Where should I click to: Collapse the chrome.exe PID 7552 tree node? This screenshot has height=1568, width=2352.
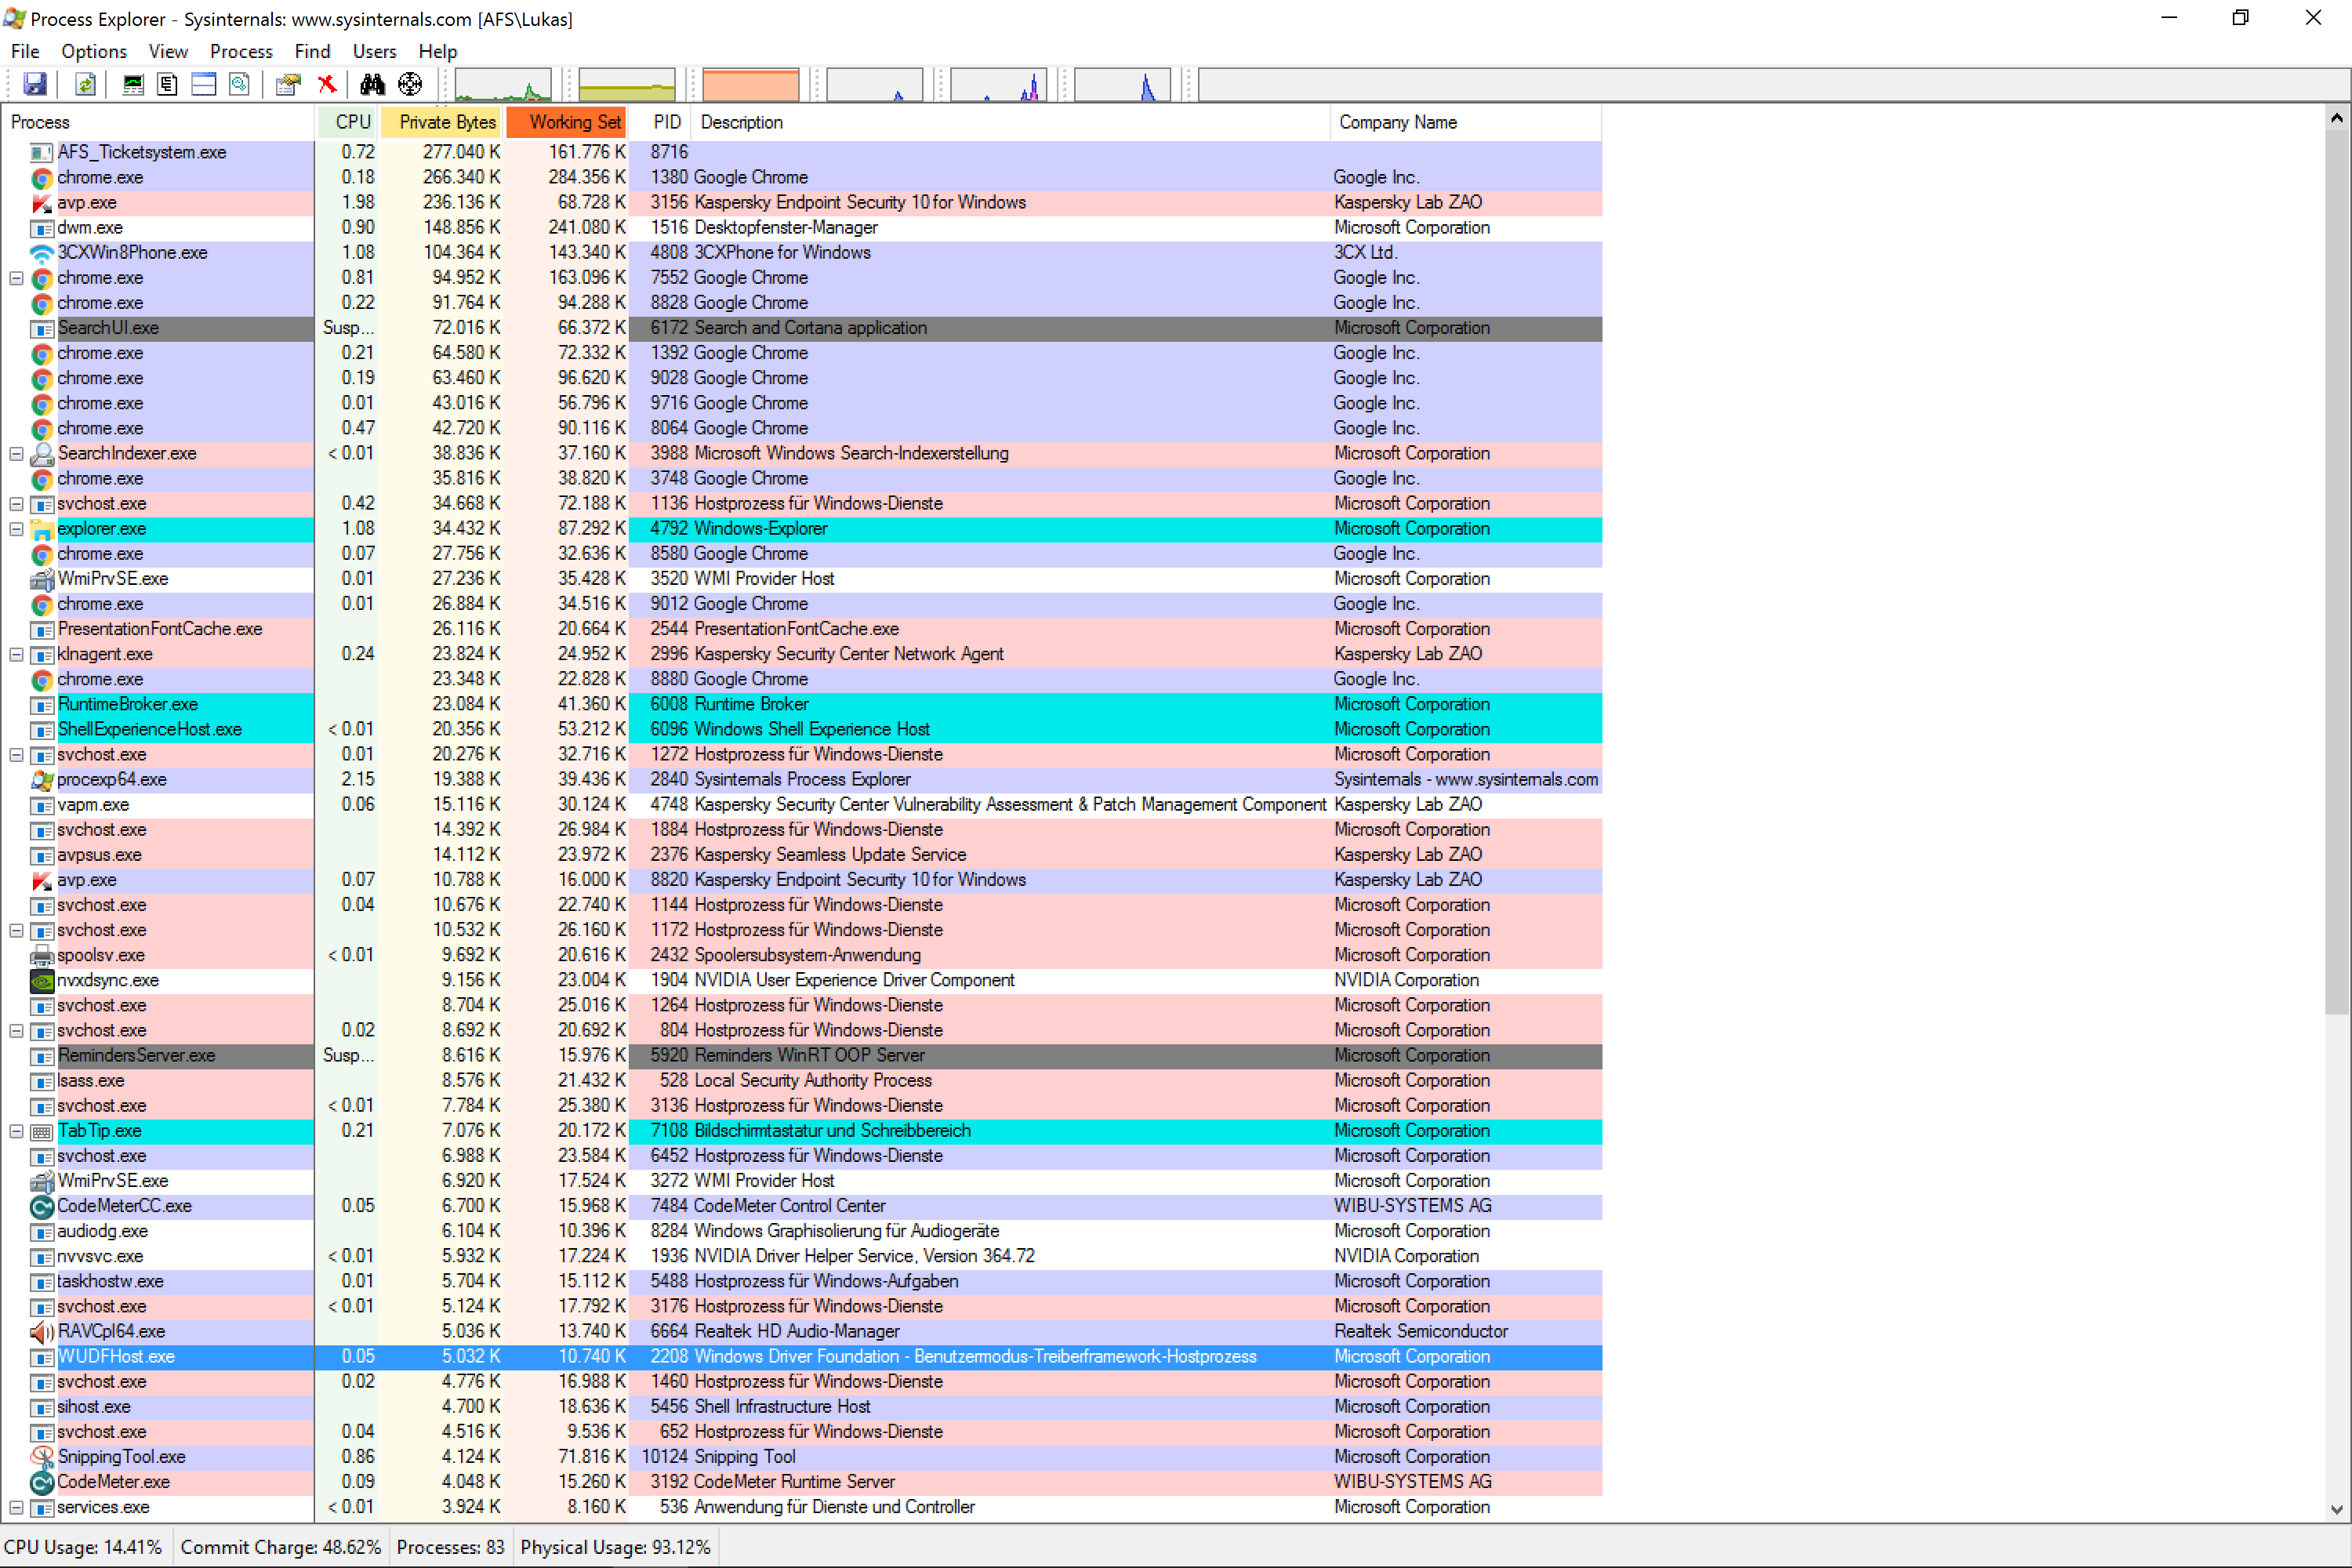point(16,278)
